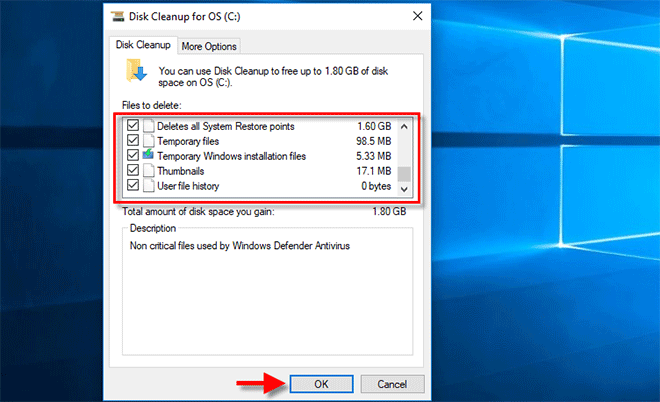660x402 pixels.
Task: Confirm cleanup with the OK button
Action: click(321, 384)
